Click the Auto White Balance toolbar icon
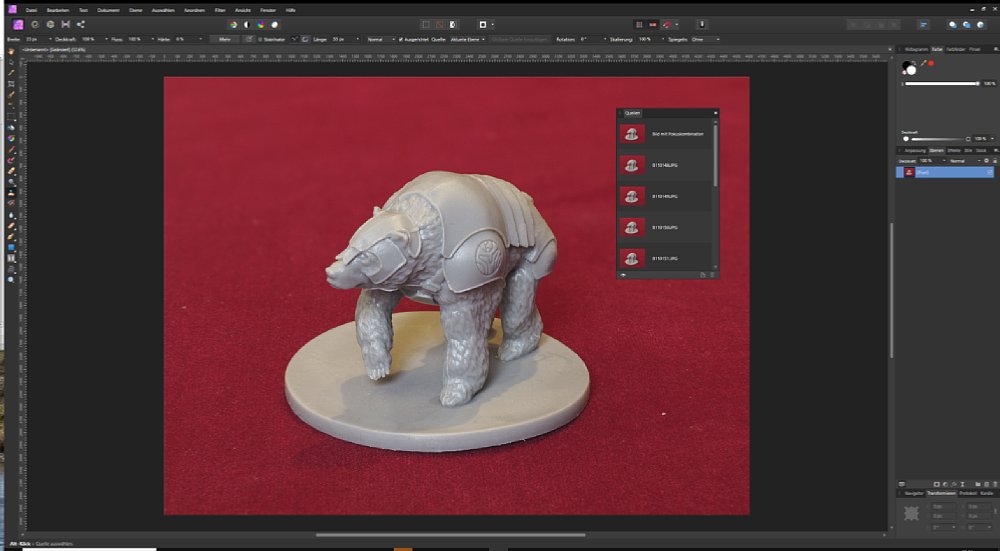The width and height of the screenshot is (1000, 551). [275, 23]
